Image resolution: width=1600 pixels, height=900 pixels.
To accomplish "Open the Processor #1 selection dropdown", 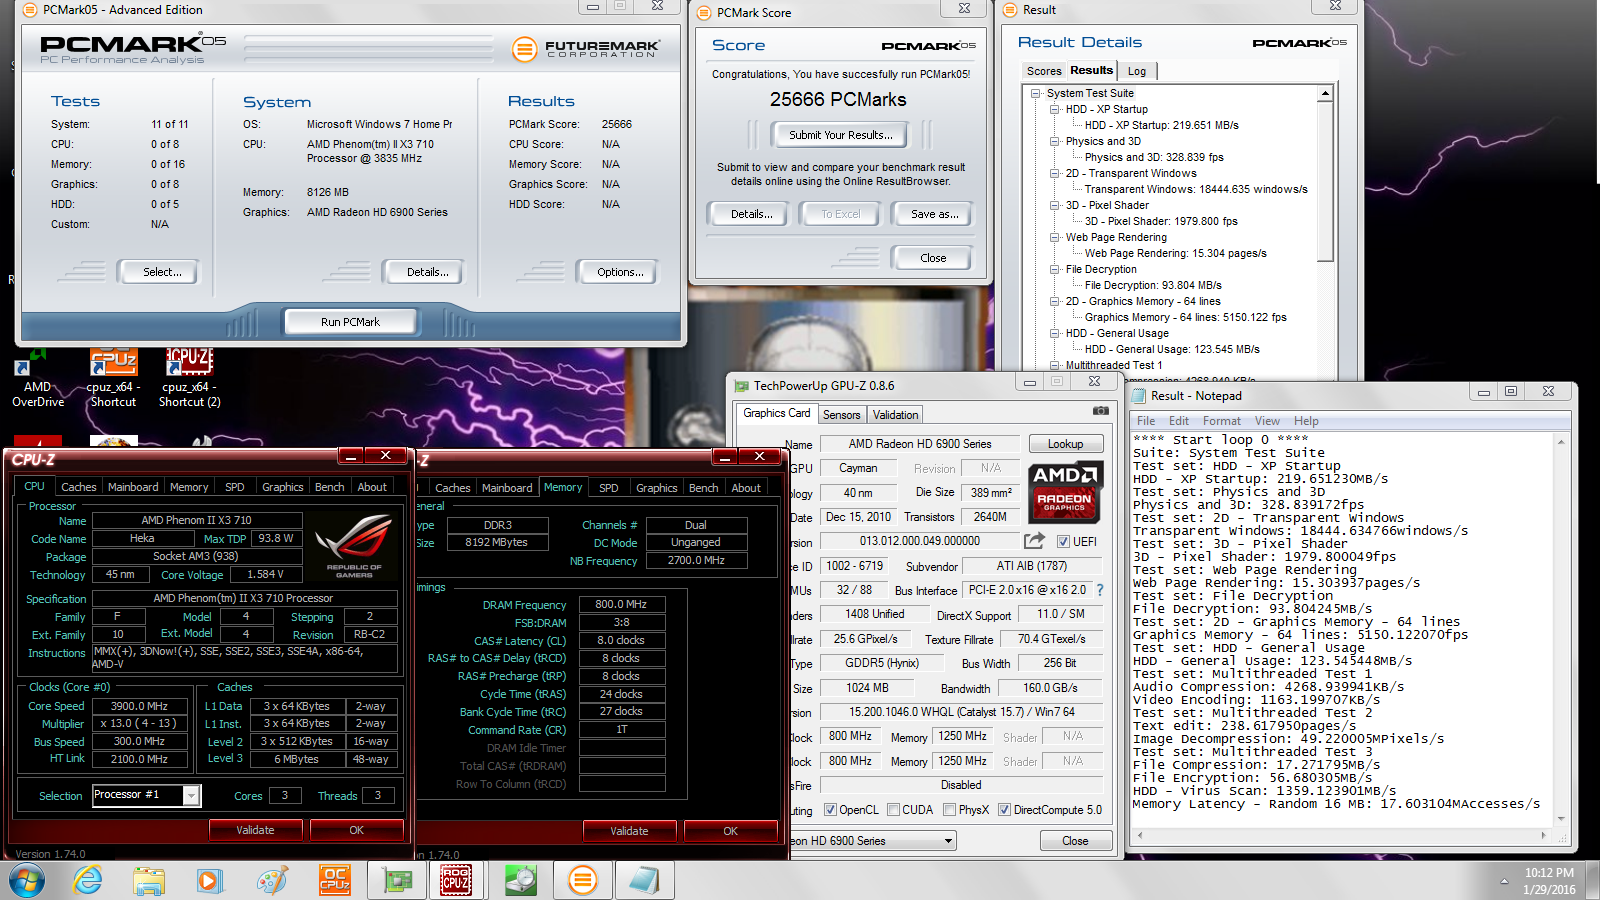I will coord(191,795).
